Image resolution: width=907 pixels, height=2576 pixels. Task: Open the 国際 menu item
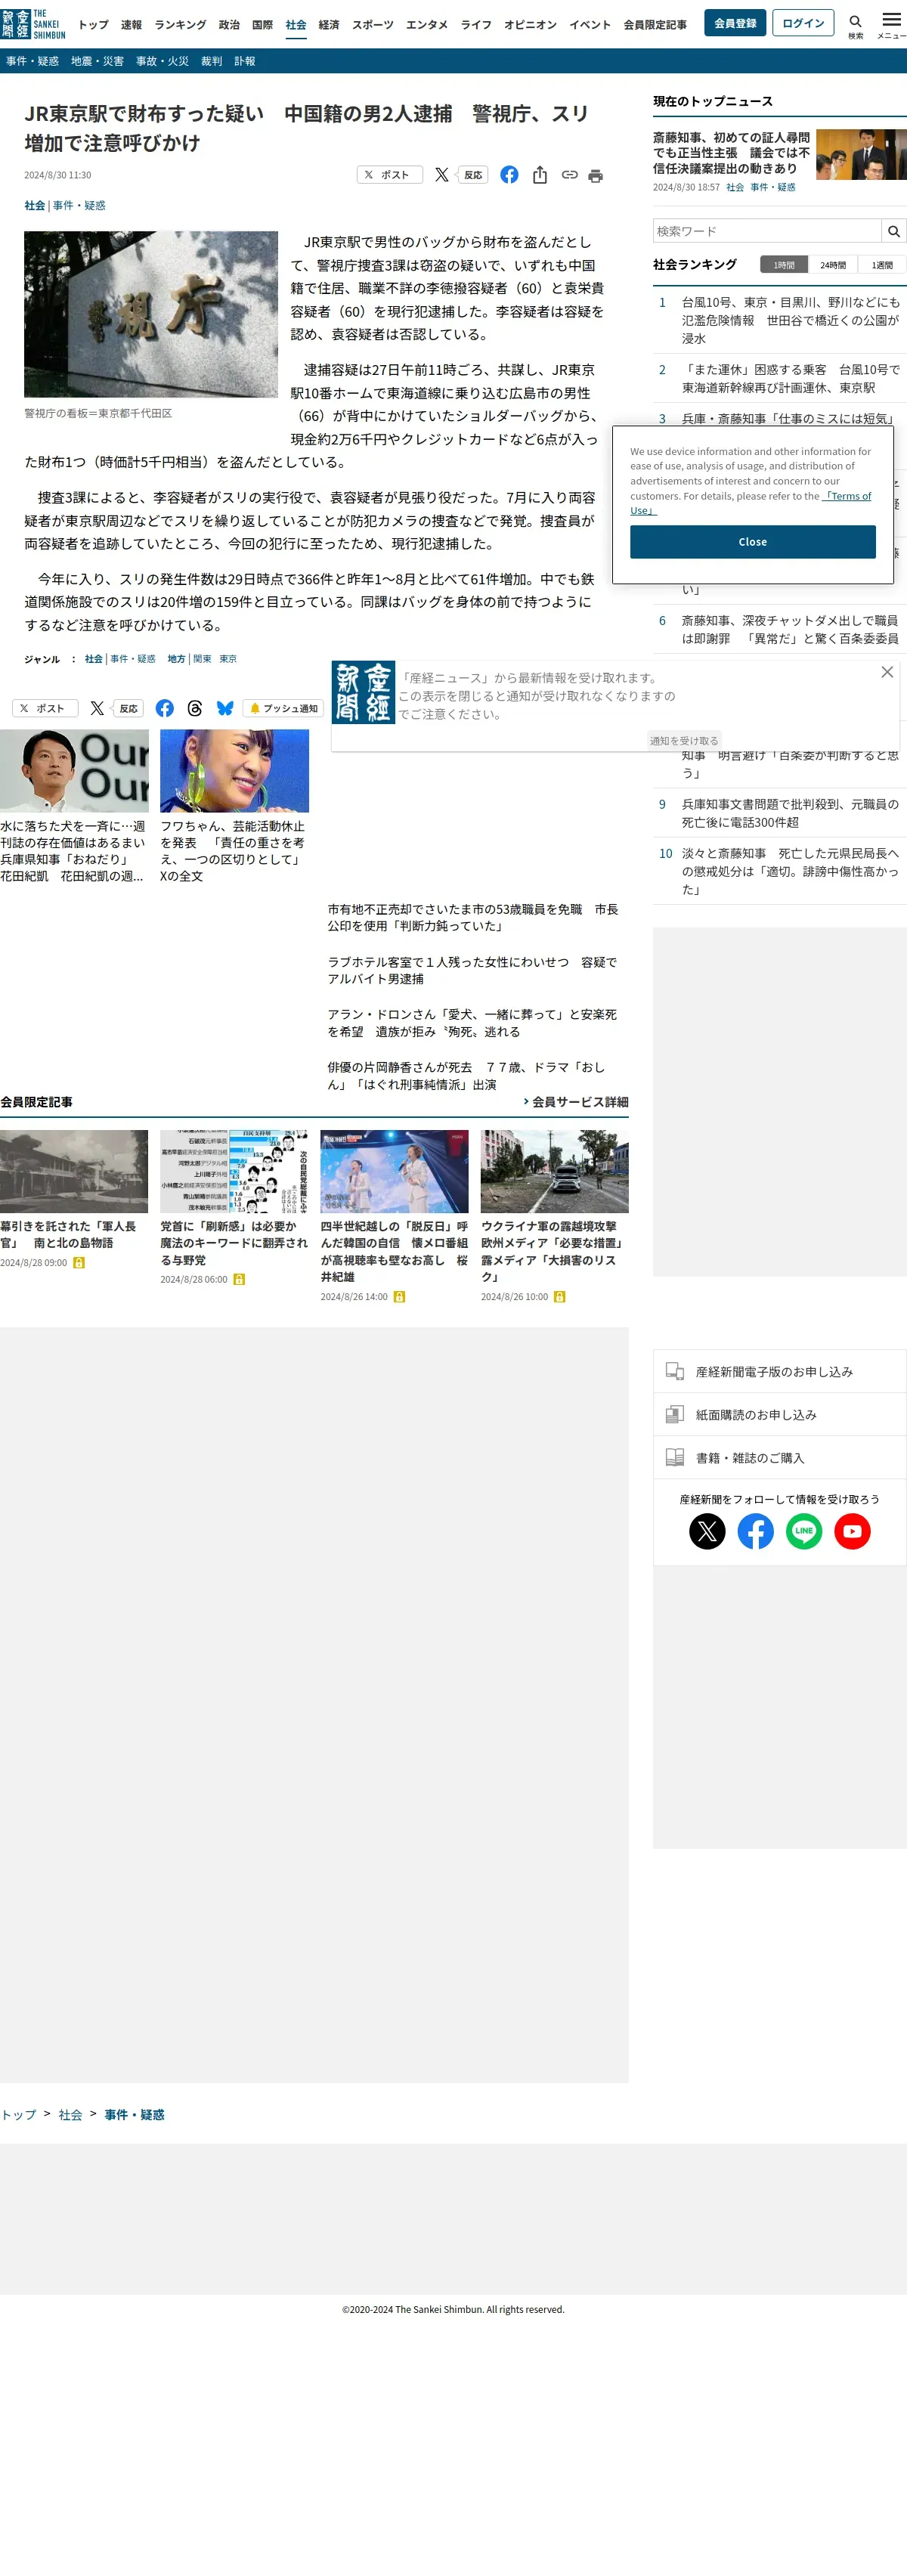(262, 25)
